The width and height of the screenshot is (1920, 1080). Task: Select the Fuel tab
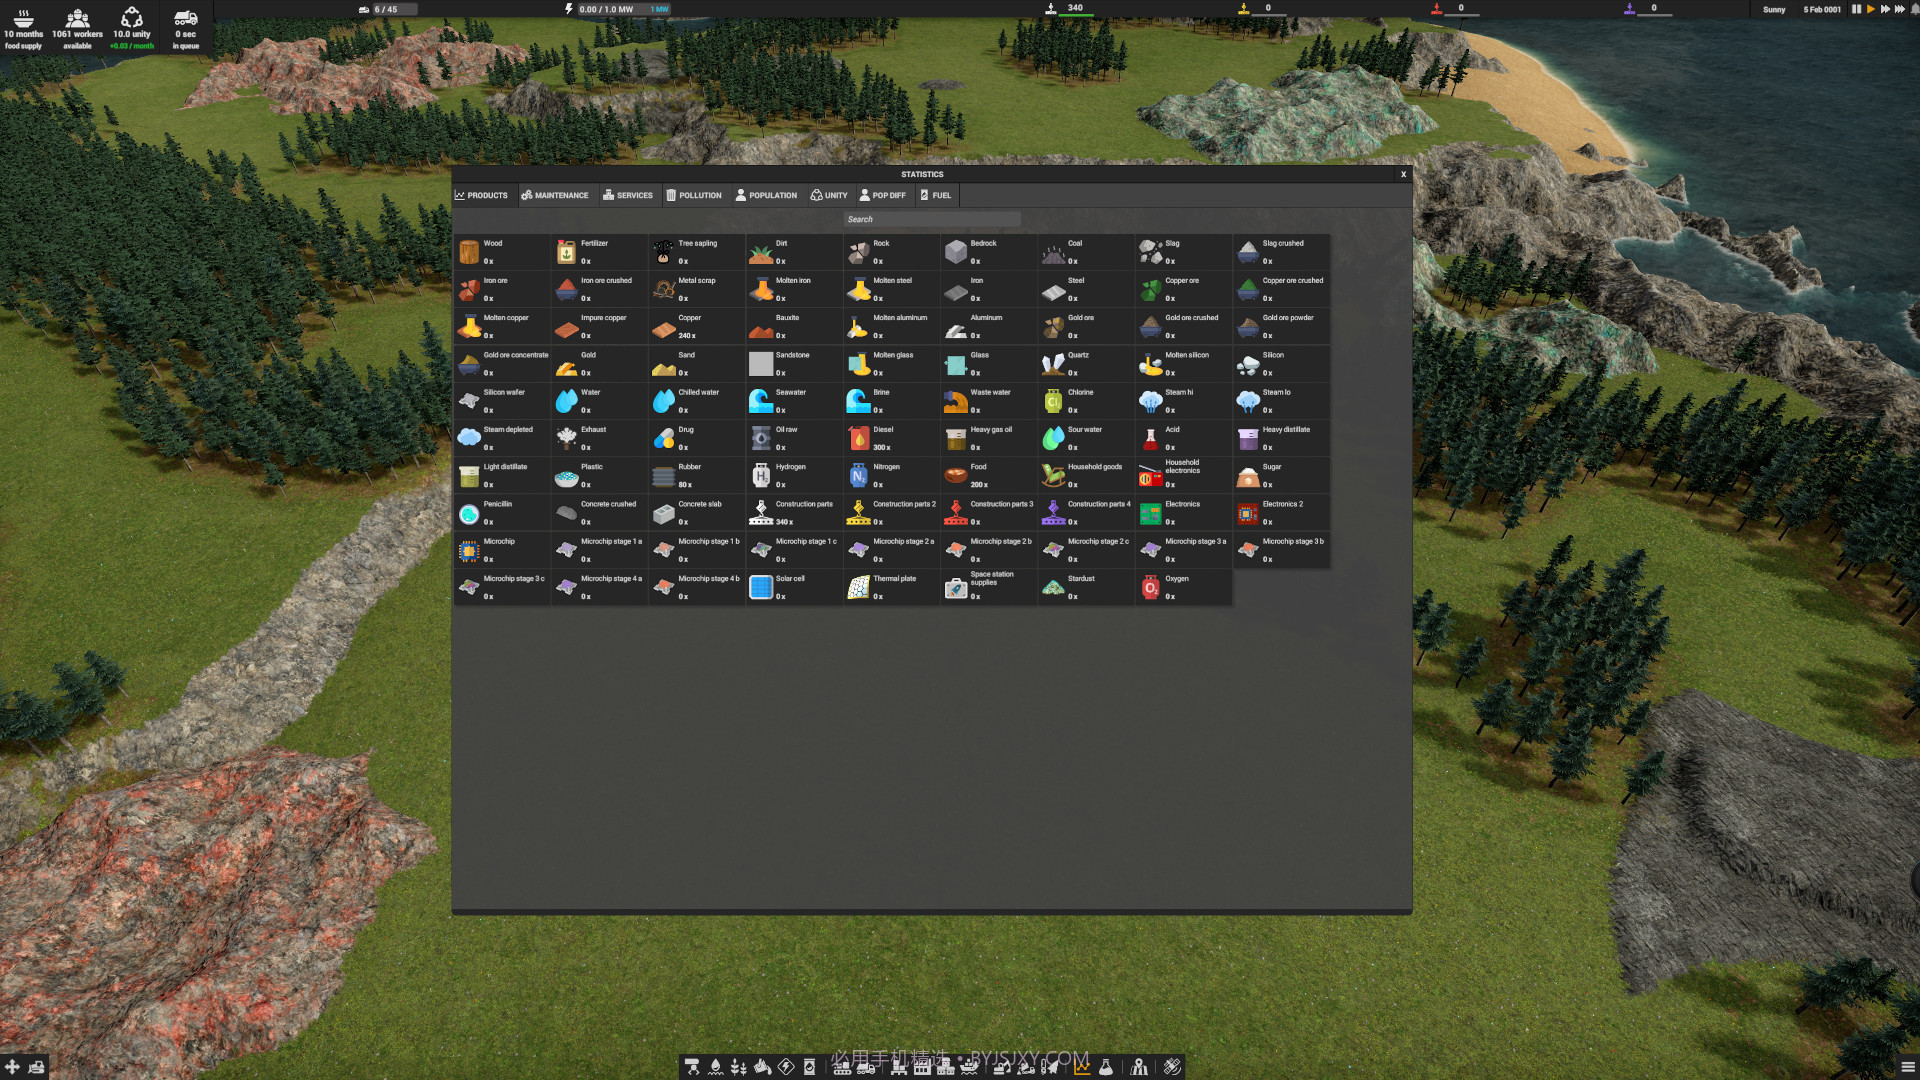click(936, 195)
